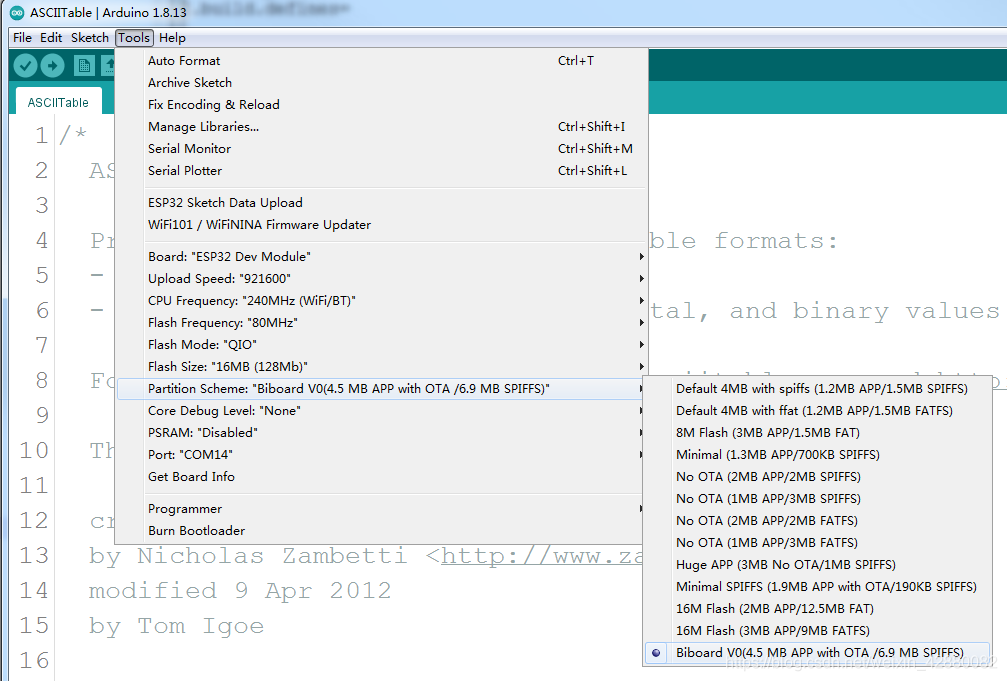Select Minimal SPIFFS (1.9MB APP with OTA)
Image resolution: width=1007 pixels, height=681 pixels.
tap(816, 587)
